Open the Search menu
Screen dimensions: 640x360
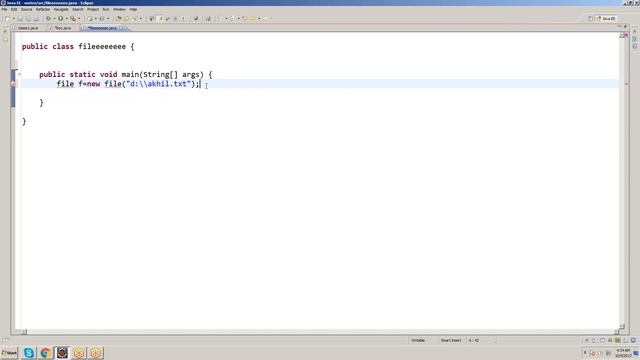[x=78, y=9]
